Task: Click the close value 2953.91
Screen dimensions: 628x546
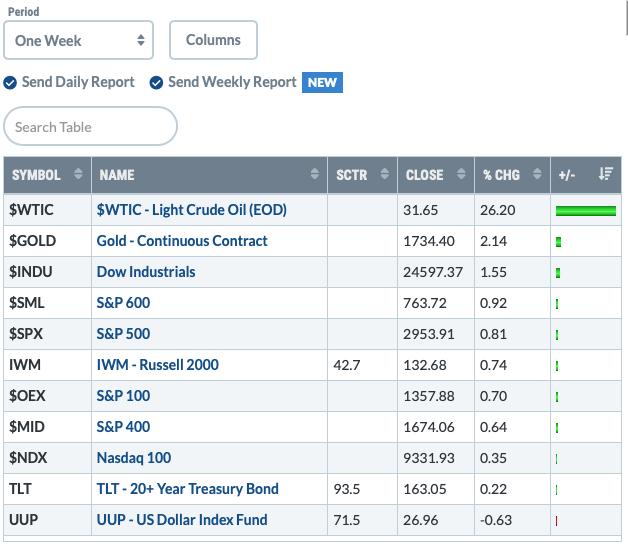Action: 429,334
